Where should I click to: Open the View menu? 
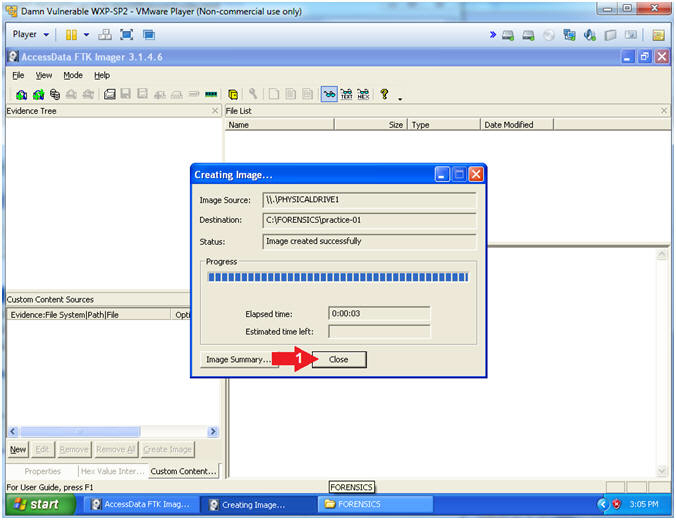coord(44,75)
